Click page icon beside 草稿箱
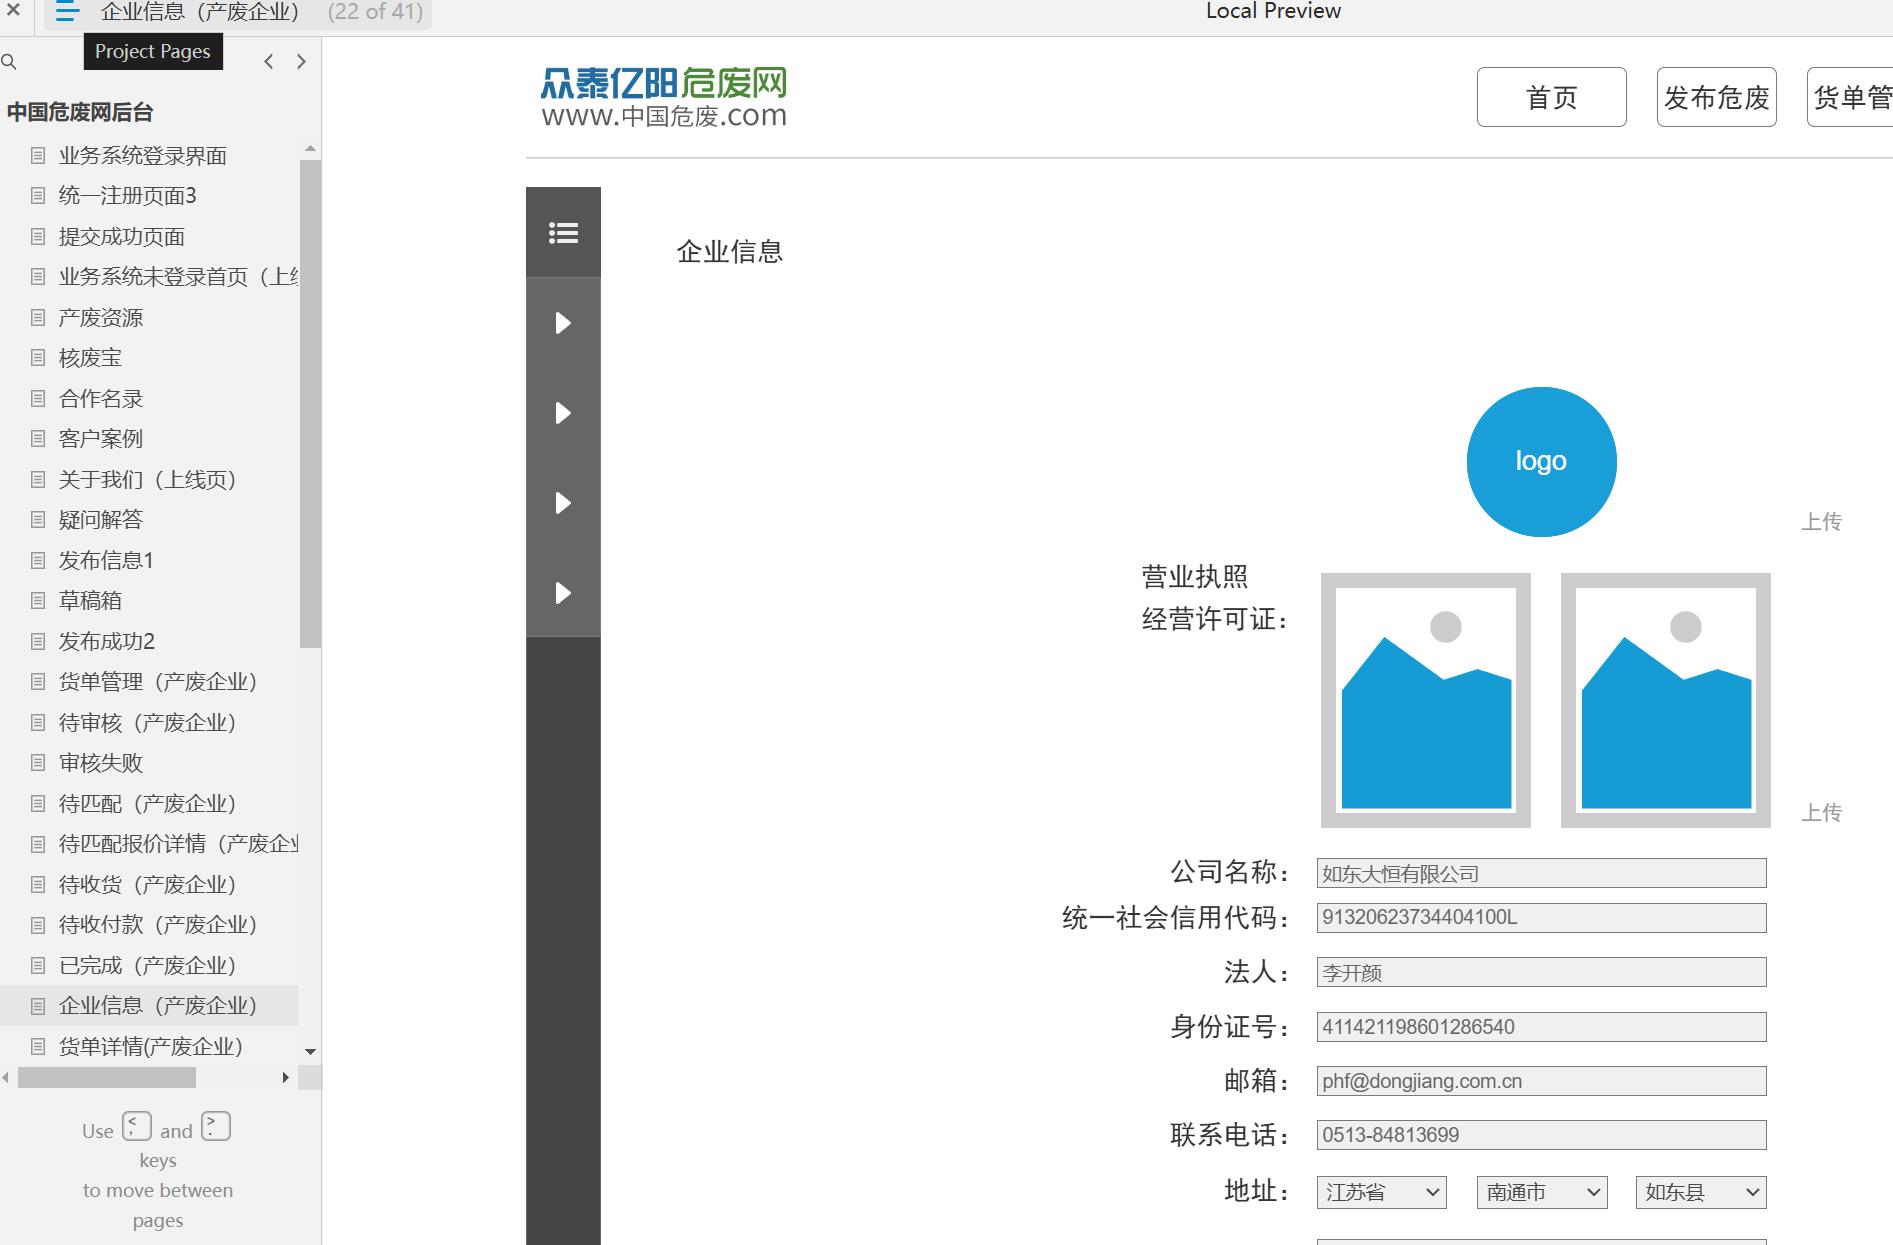The height and width of the screenshot is (1245, 1893). tap(38, 601)
